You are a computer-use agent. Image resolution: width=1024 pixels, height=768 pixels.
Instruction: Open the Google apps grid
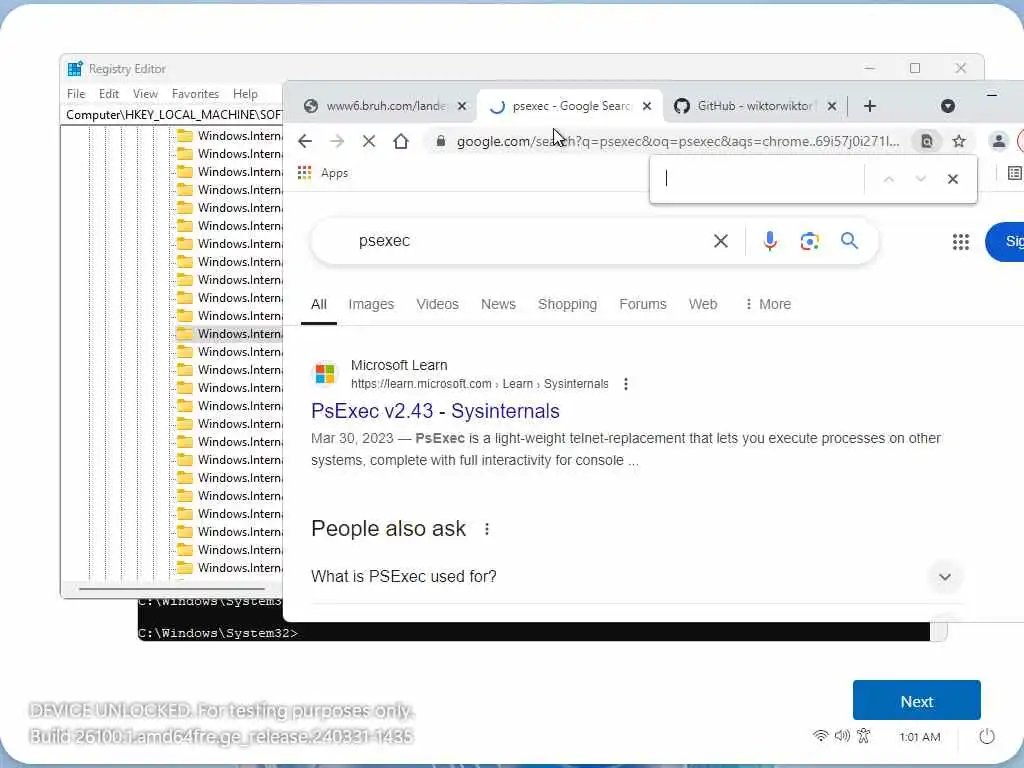[x=961, y=242]
